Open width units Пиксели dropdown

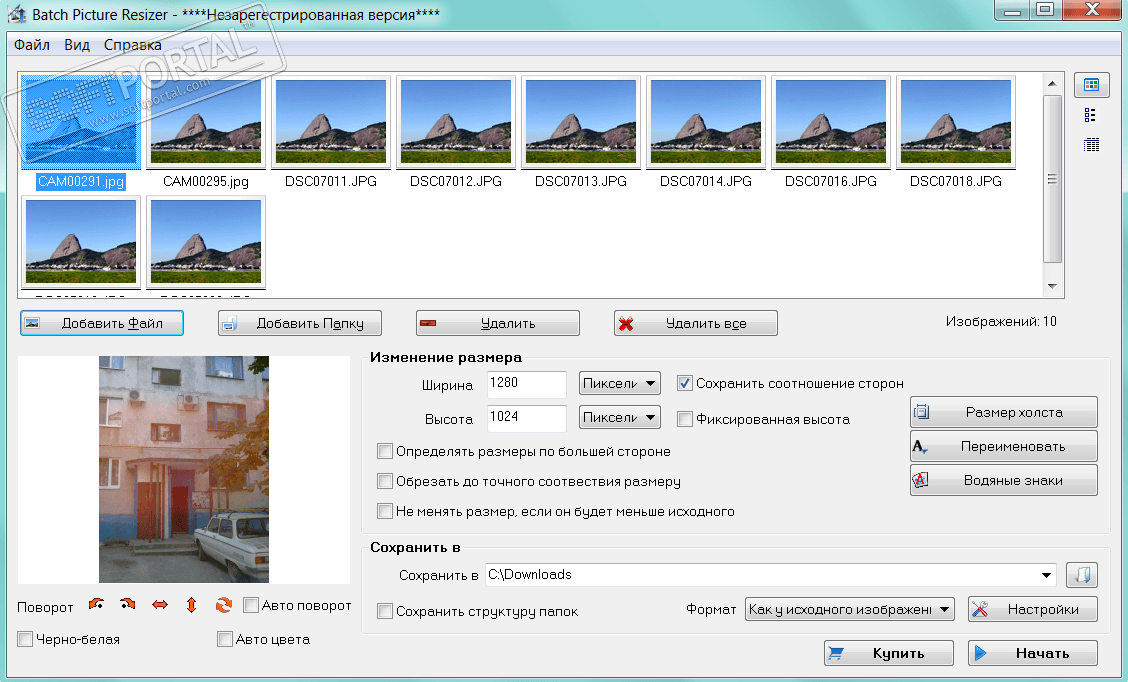click(x=619, y=383)
